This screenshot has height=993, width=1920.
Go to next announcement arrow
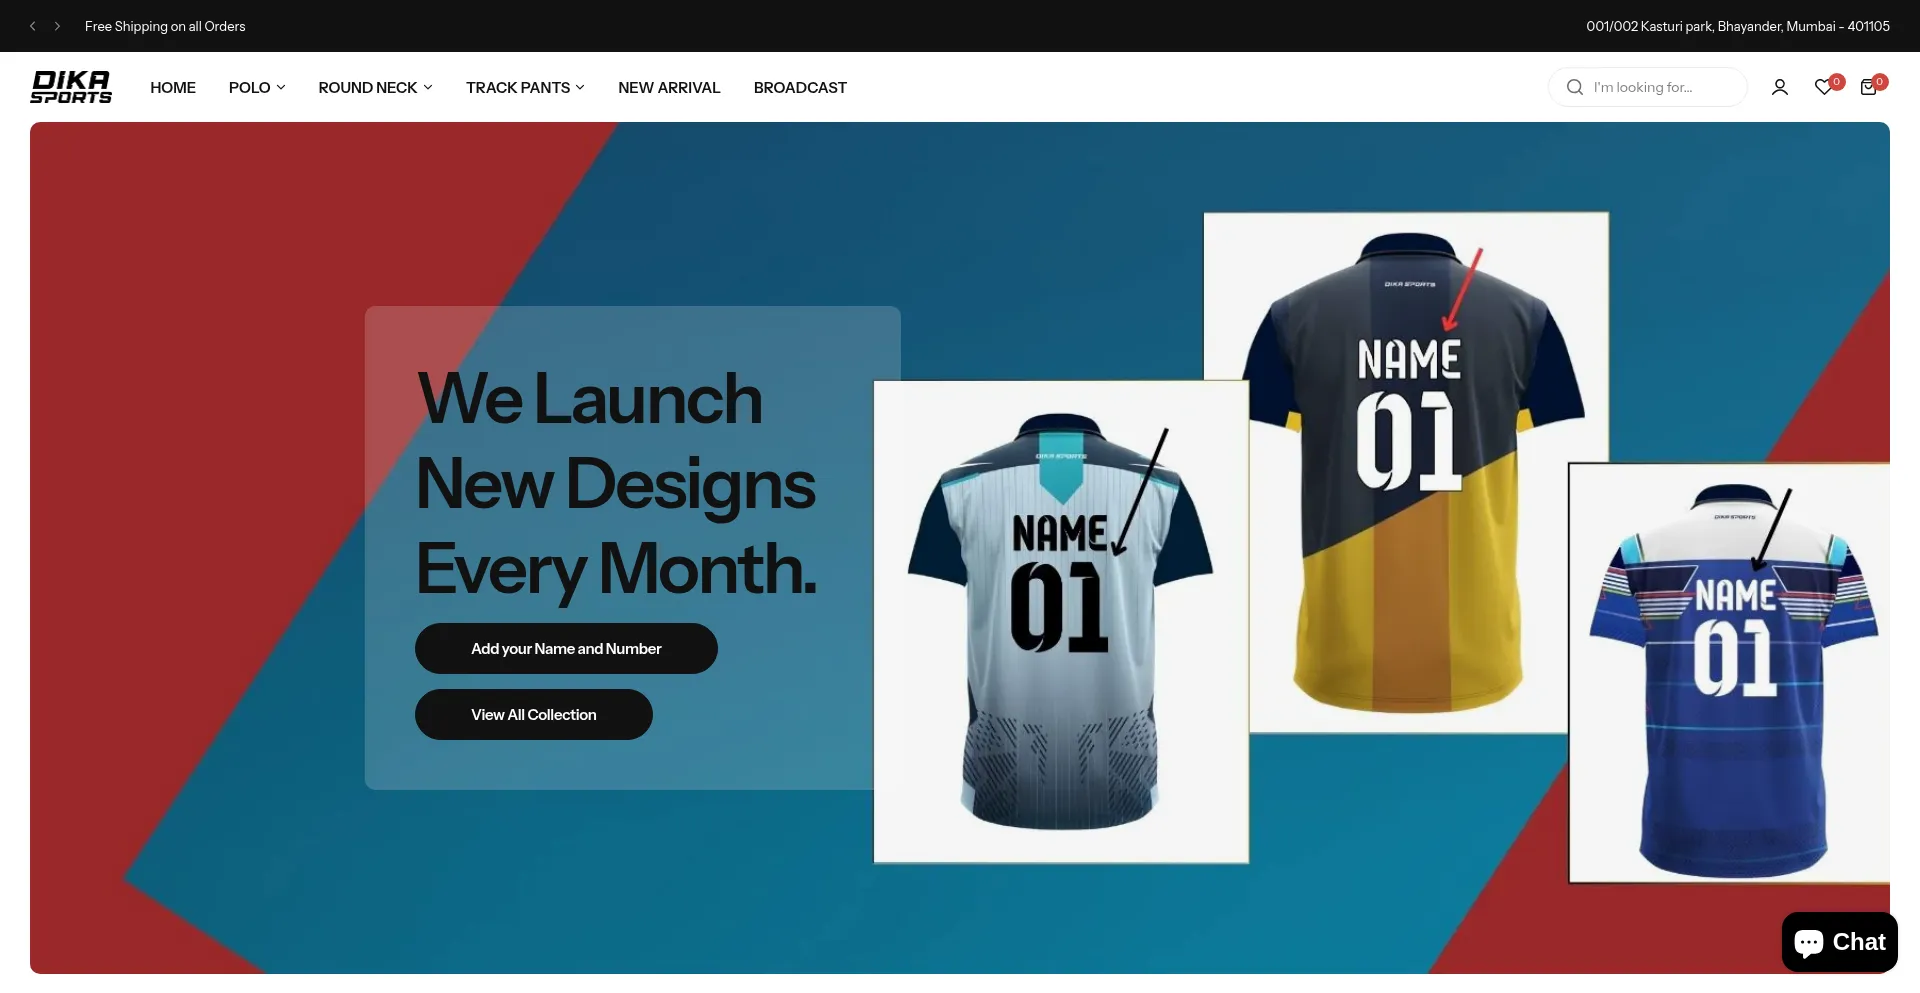tap(57, 26)
